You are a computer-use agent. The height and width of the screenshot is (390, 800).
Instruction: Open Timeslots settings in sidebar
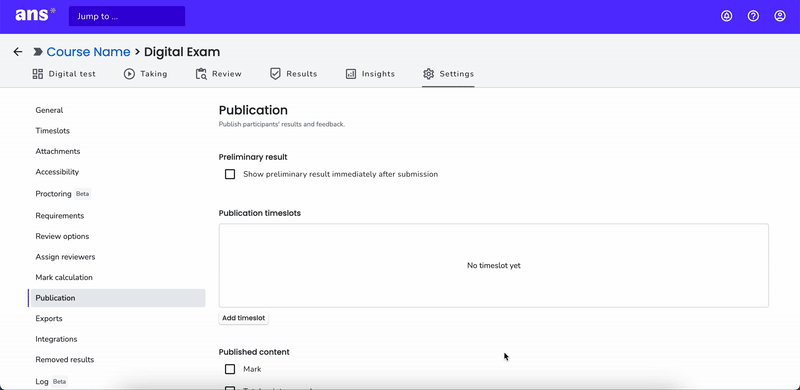point(53,131)
